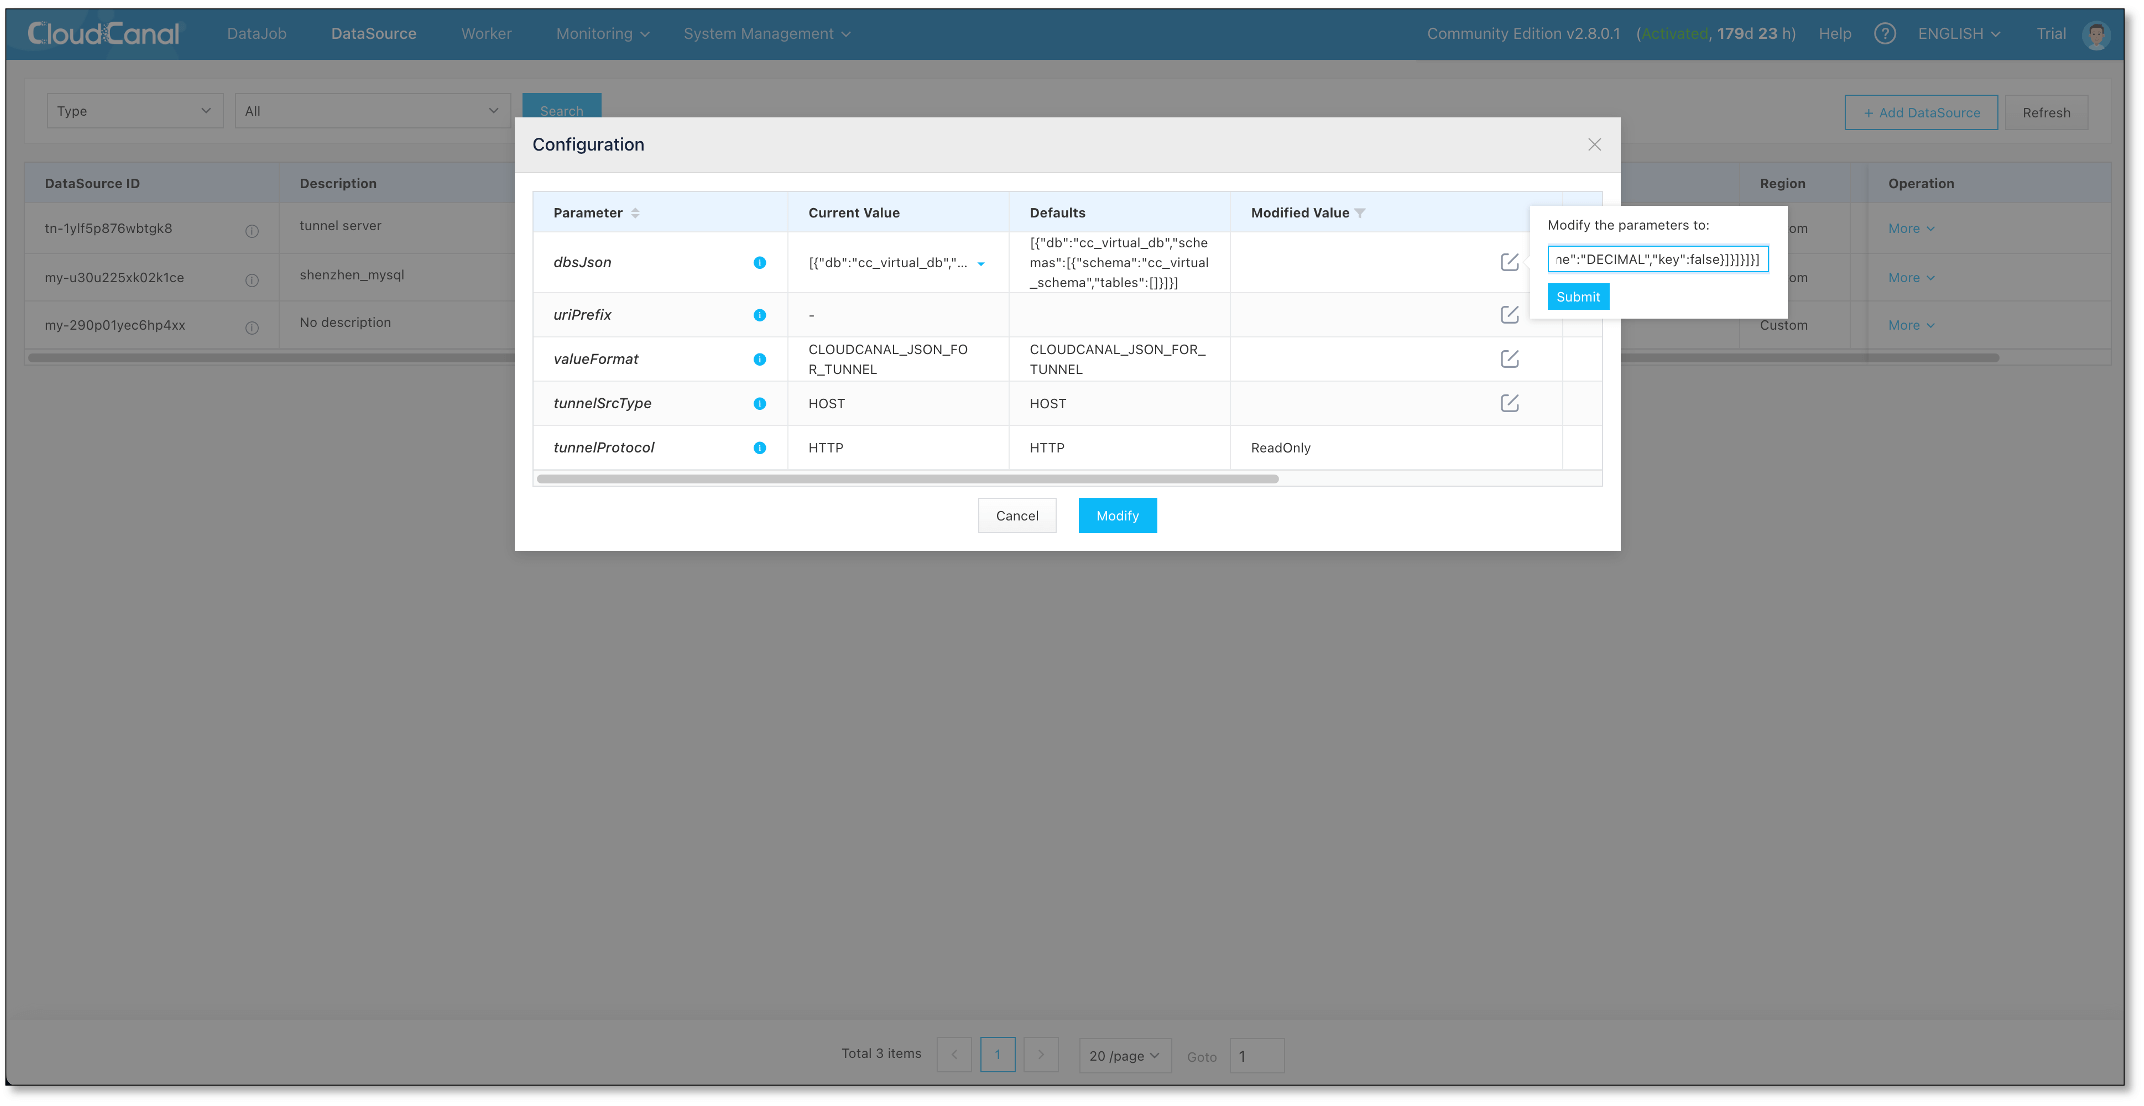2144x1106 pixels.
Task: Click the info icon beside tn-1ylf5p876wbtgk8
Action: (x=253, y=230)
